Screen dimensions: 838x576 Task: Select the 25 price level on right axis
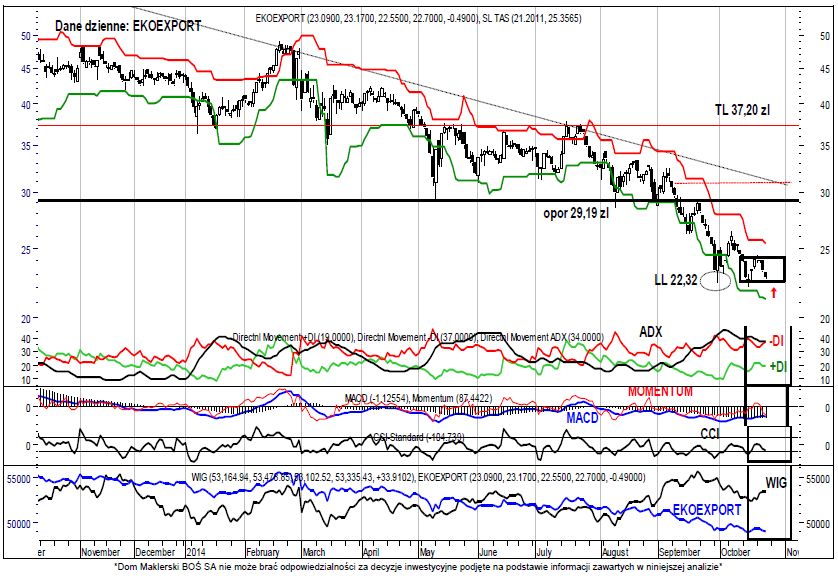pyautogui.click(x=824, y=250)
